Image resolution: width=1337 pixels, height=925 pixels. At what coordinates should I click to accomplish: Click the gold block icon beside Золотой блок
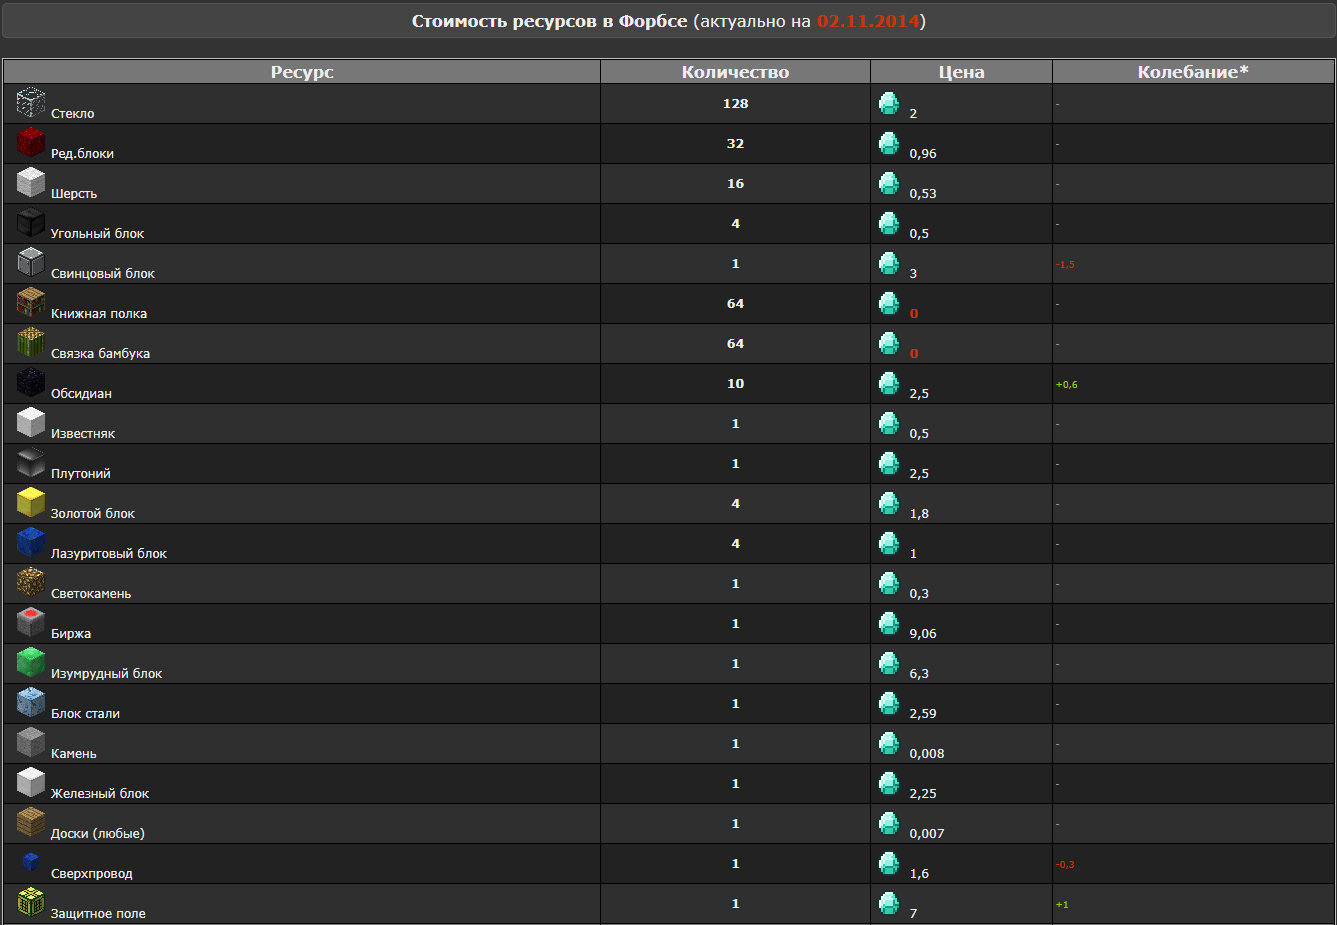pyautogui.click(x=31, y=502)
